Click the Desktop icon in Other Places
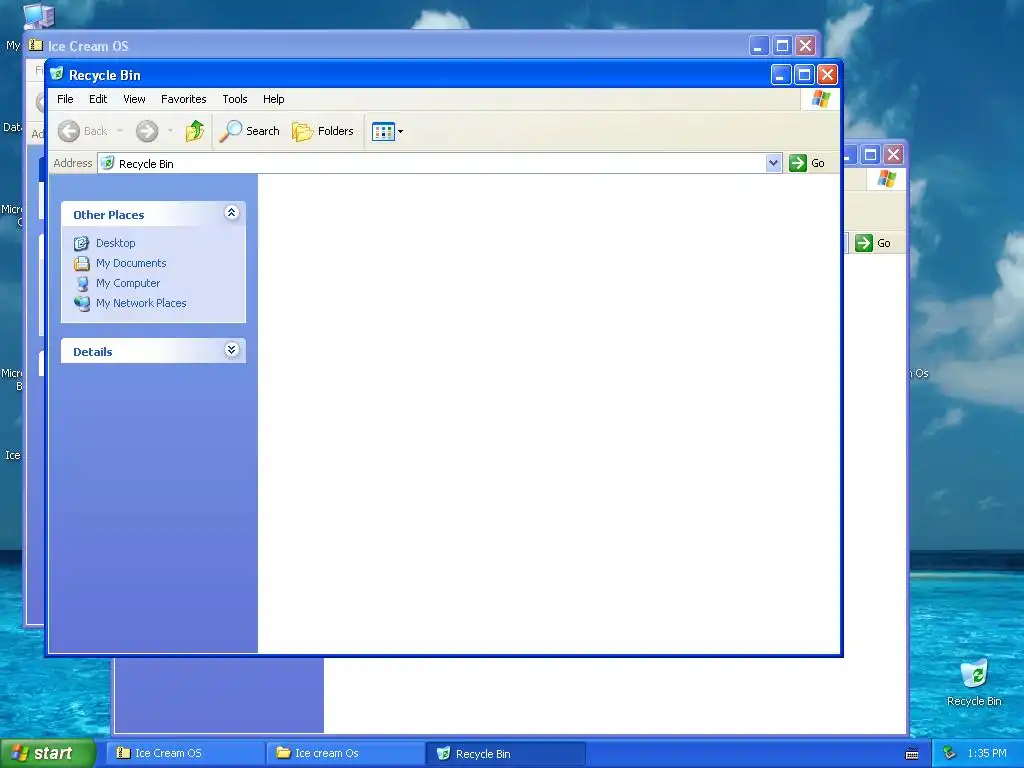1024x768 pixels. [x=82, y=244]
